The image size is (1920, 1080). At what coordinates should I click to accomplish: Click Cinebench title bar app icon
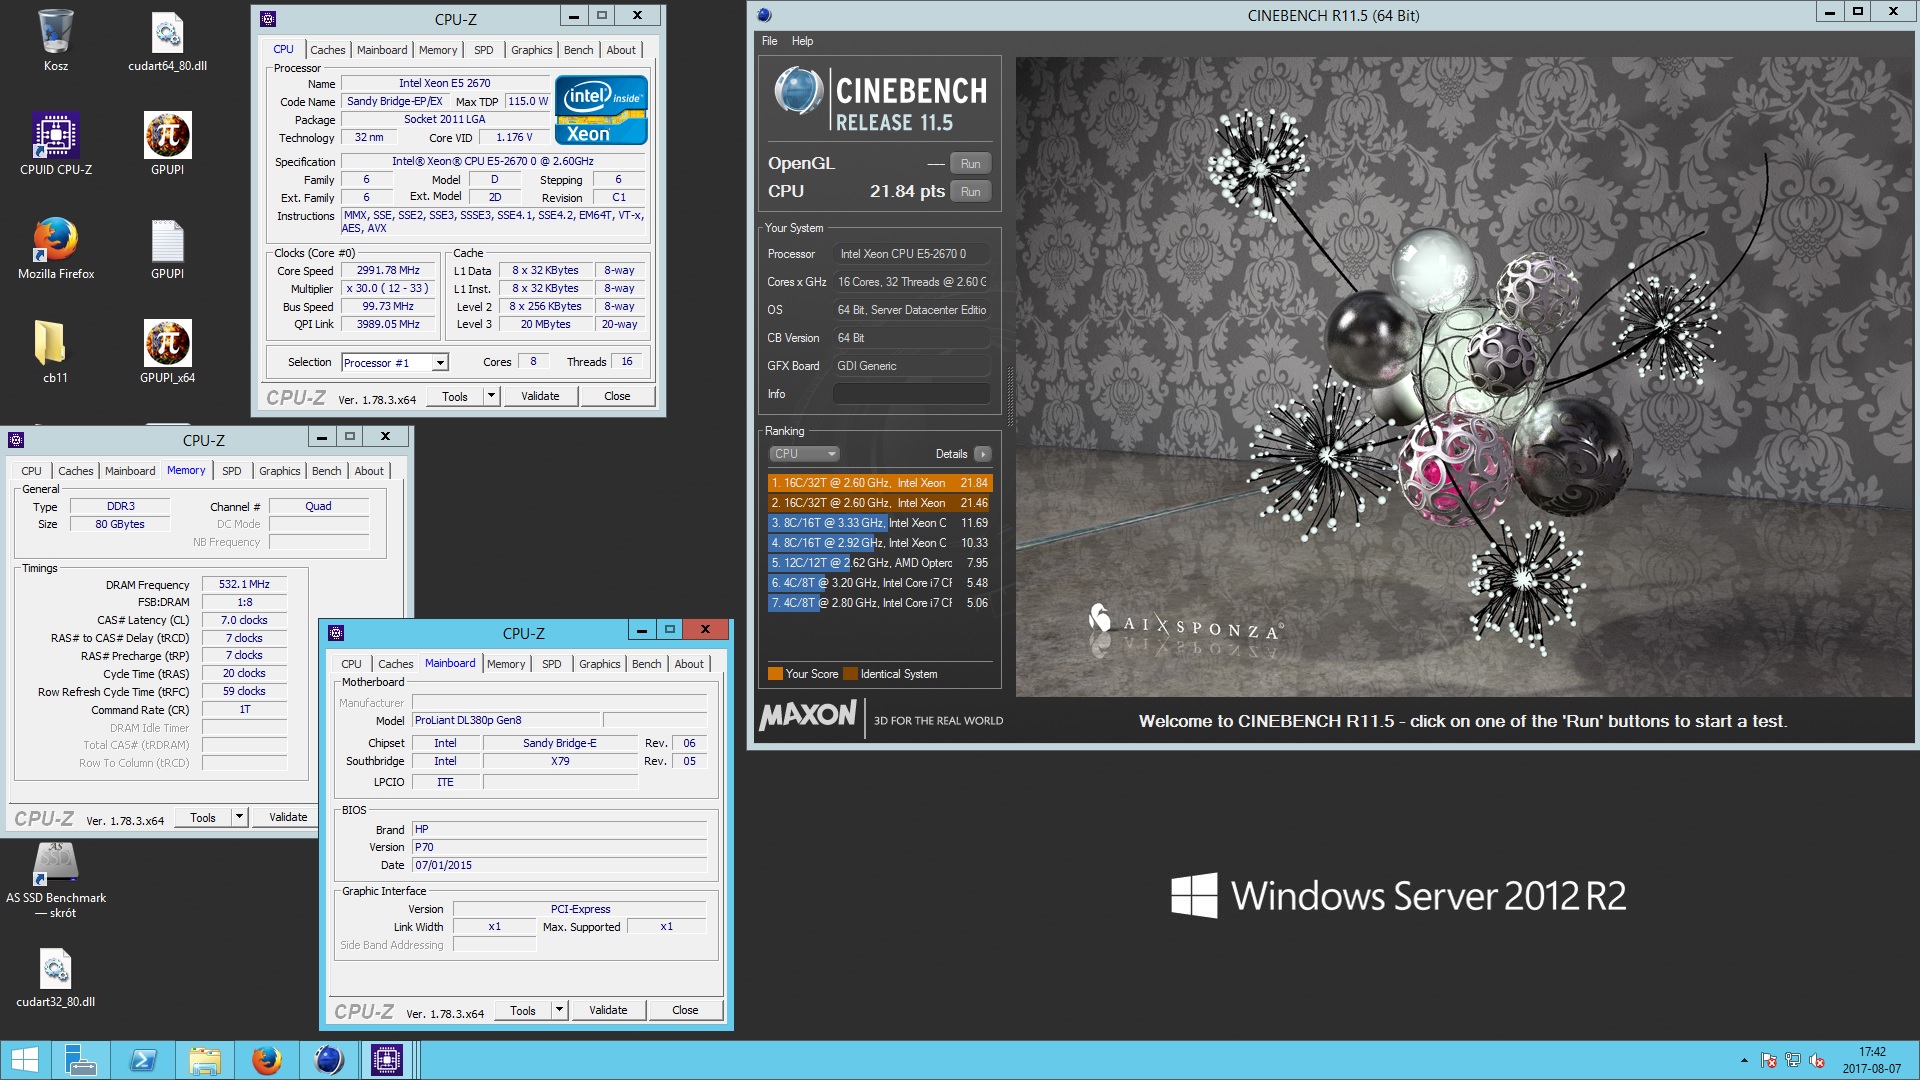765,15
